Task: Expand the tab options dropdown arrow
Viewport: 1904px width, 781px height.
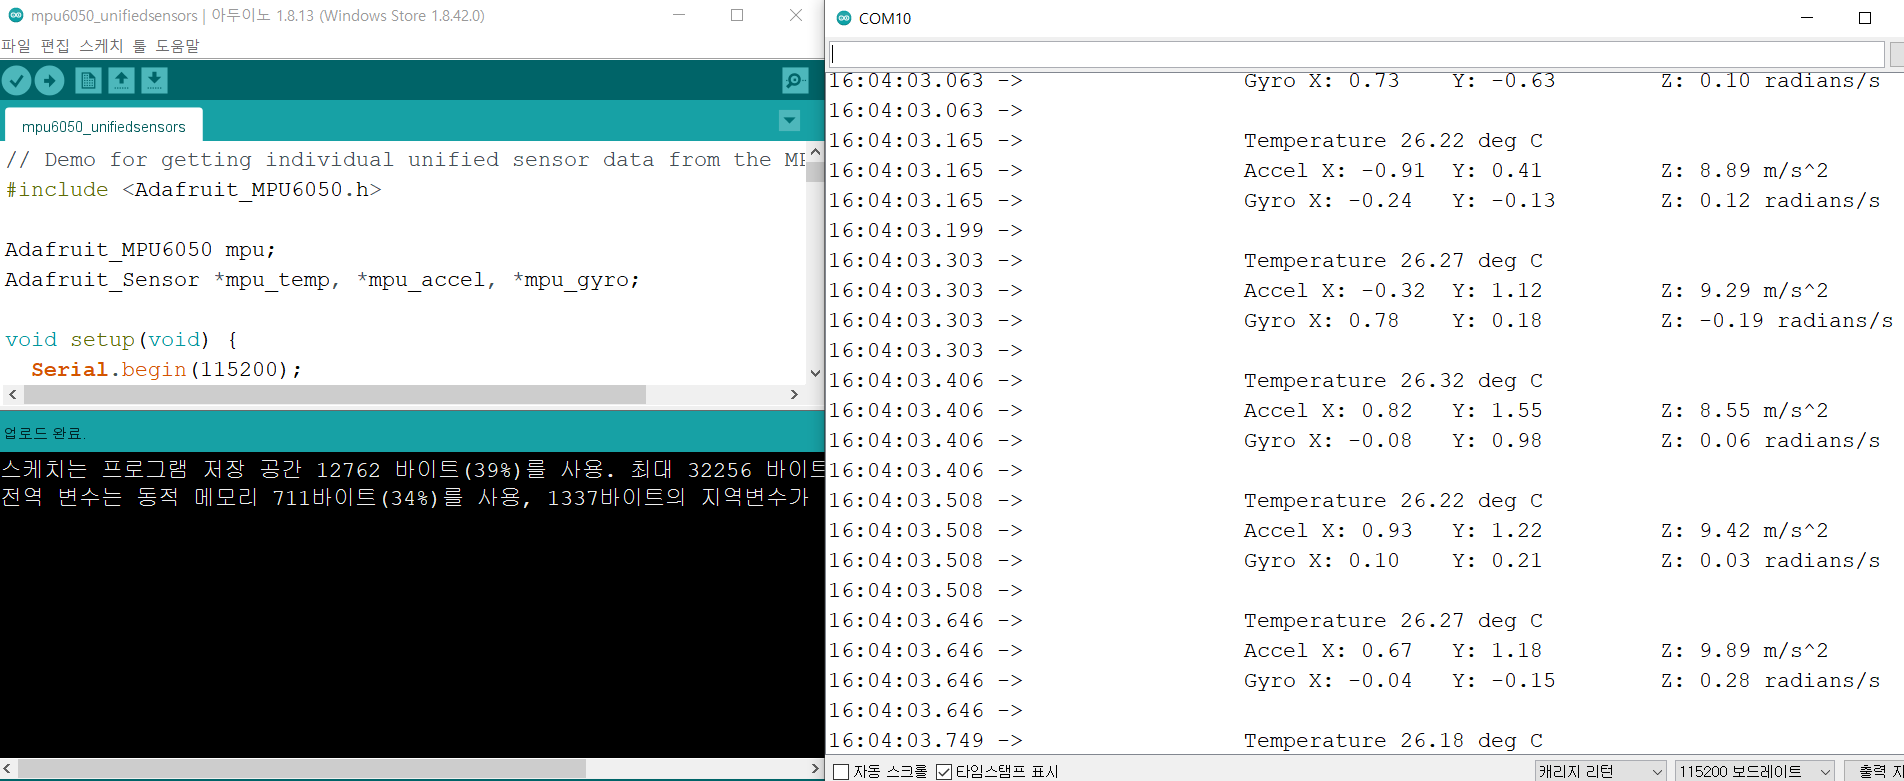Action: pyautogui.click(x=789, y=121)
